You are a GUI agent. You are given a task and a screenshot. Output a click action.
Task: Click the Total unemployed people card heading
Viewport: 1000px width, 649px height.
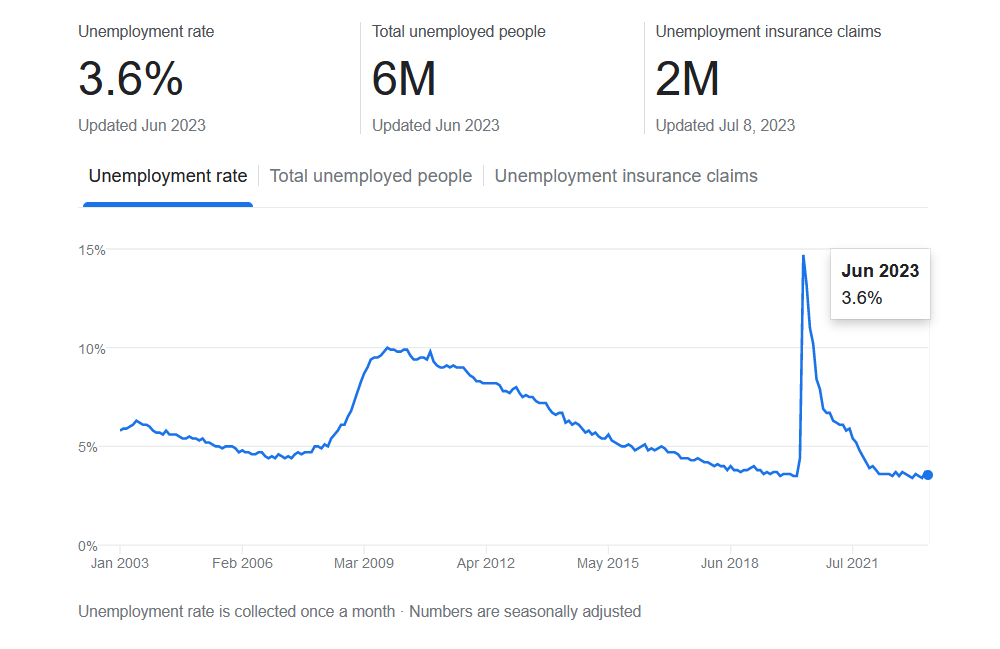coord(459,31)
